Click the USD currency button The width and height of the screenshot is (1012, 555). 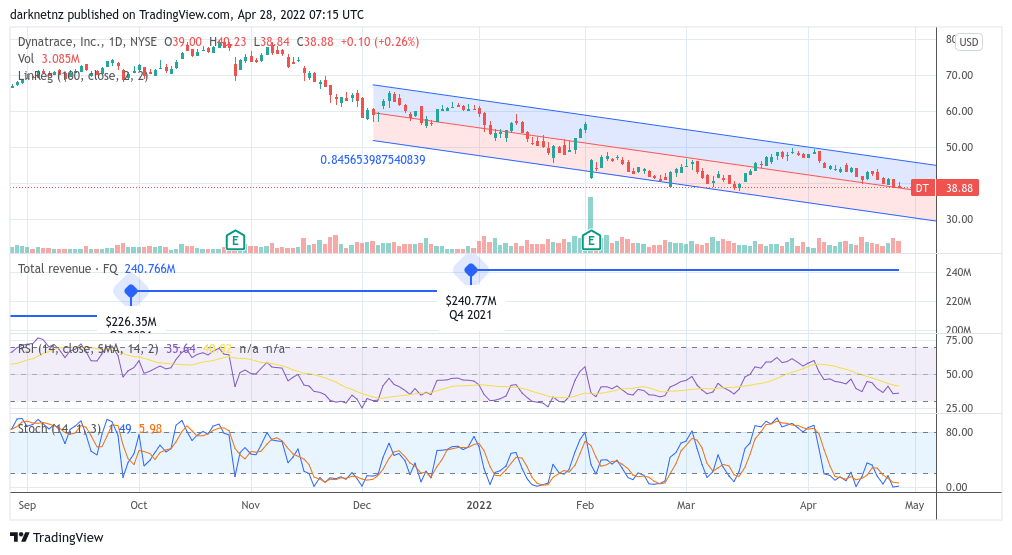968,42
